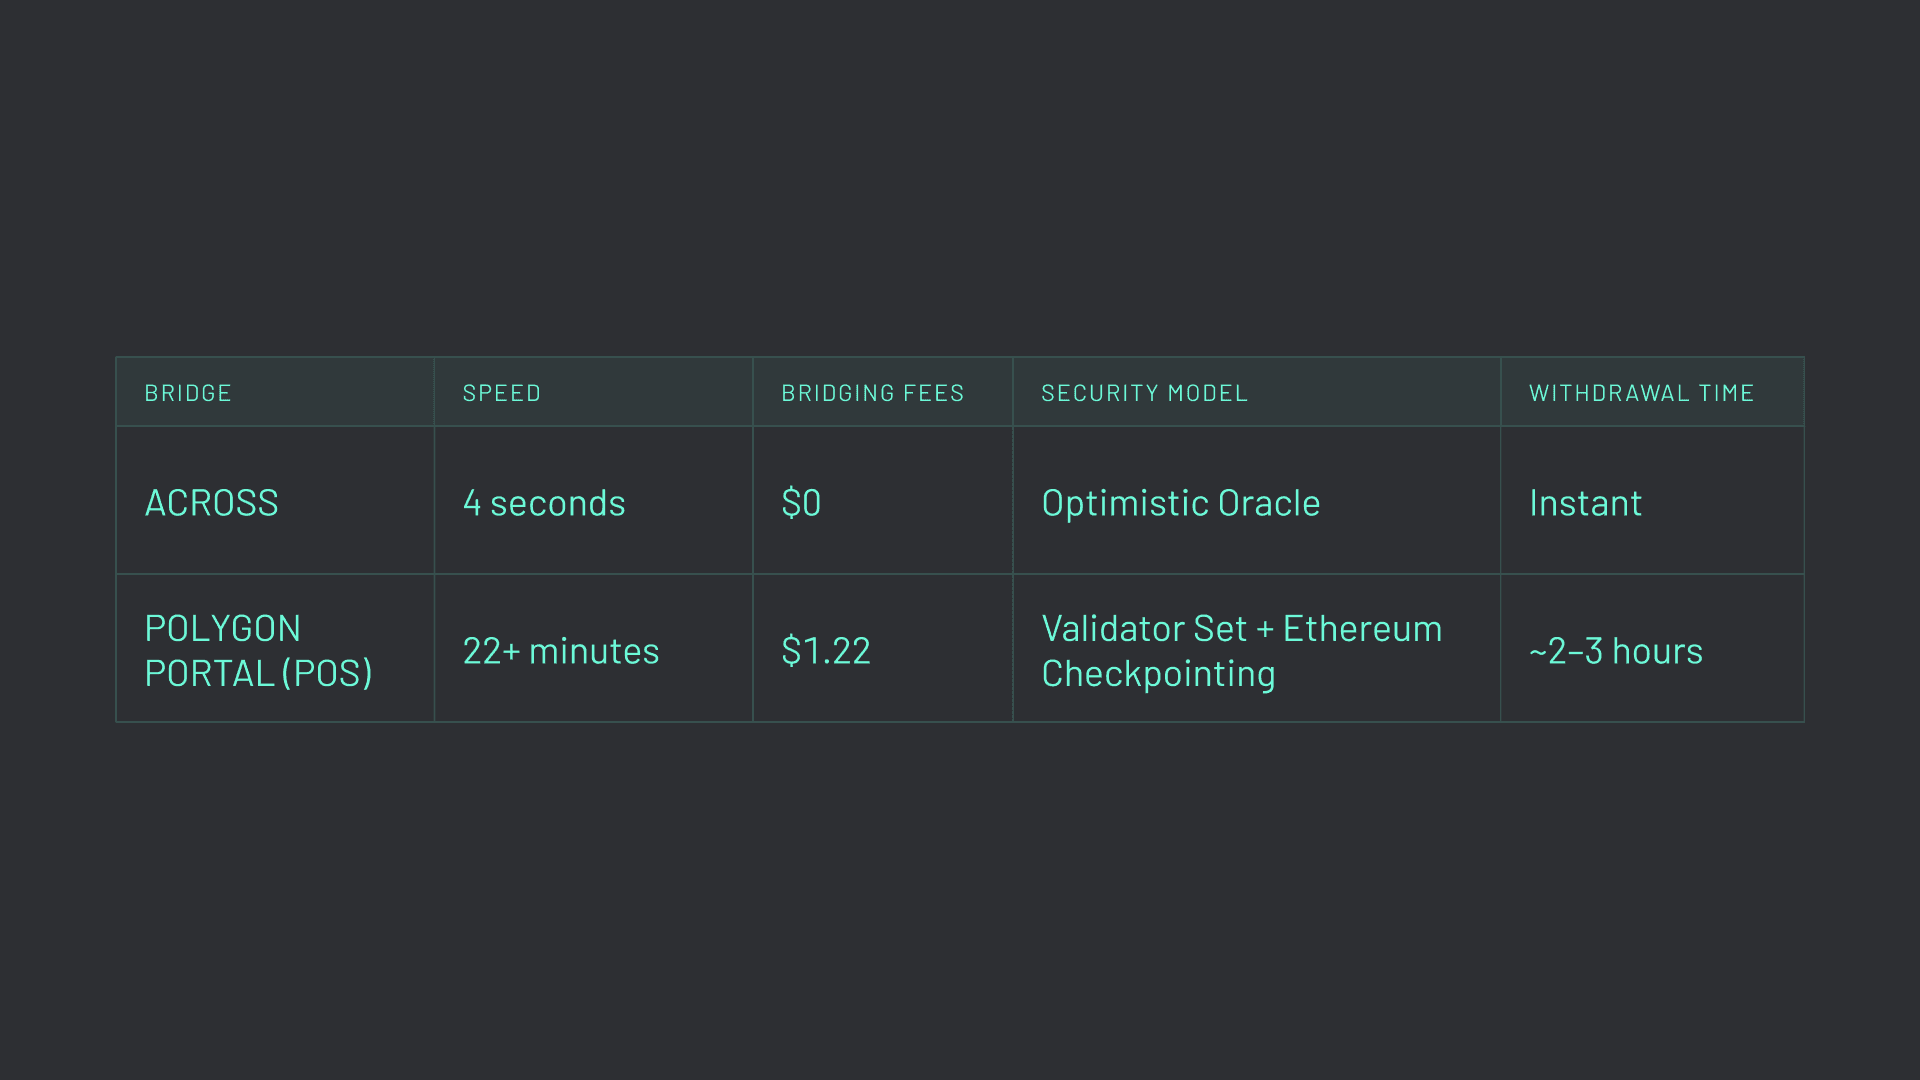1920x1080 pixels.
Task: Click the BRIDGE column header
Action: (x=188, y=392)
